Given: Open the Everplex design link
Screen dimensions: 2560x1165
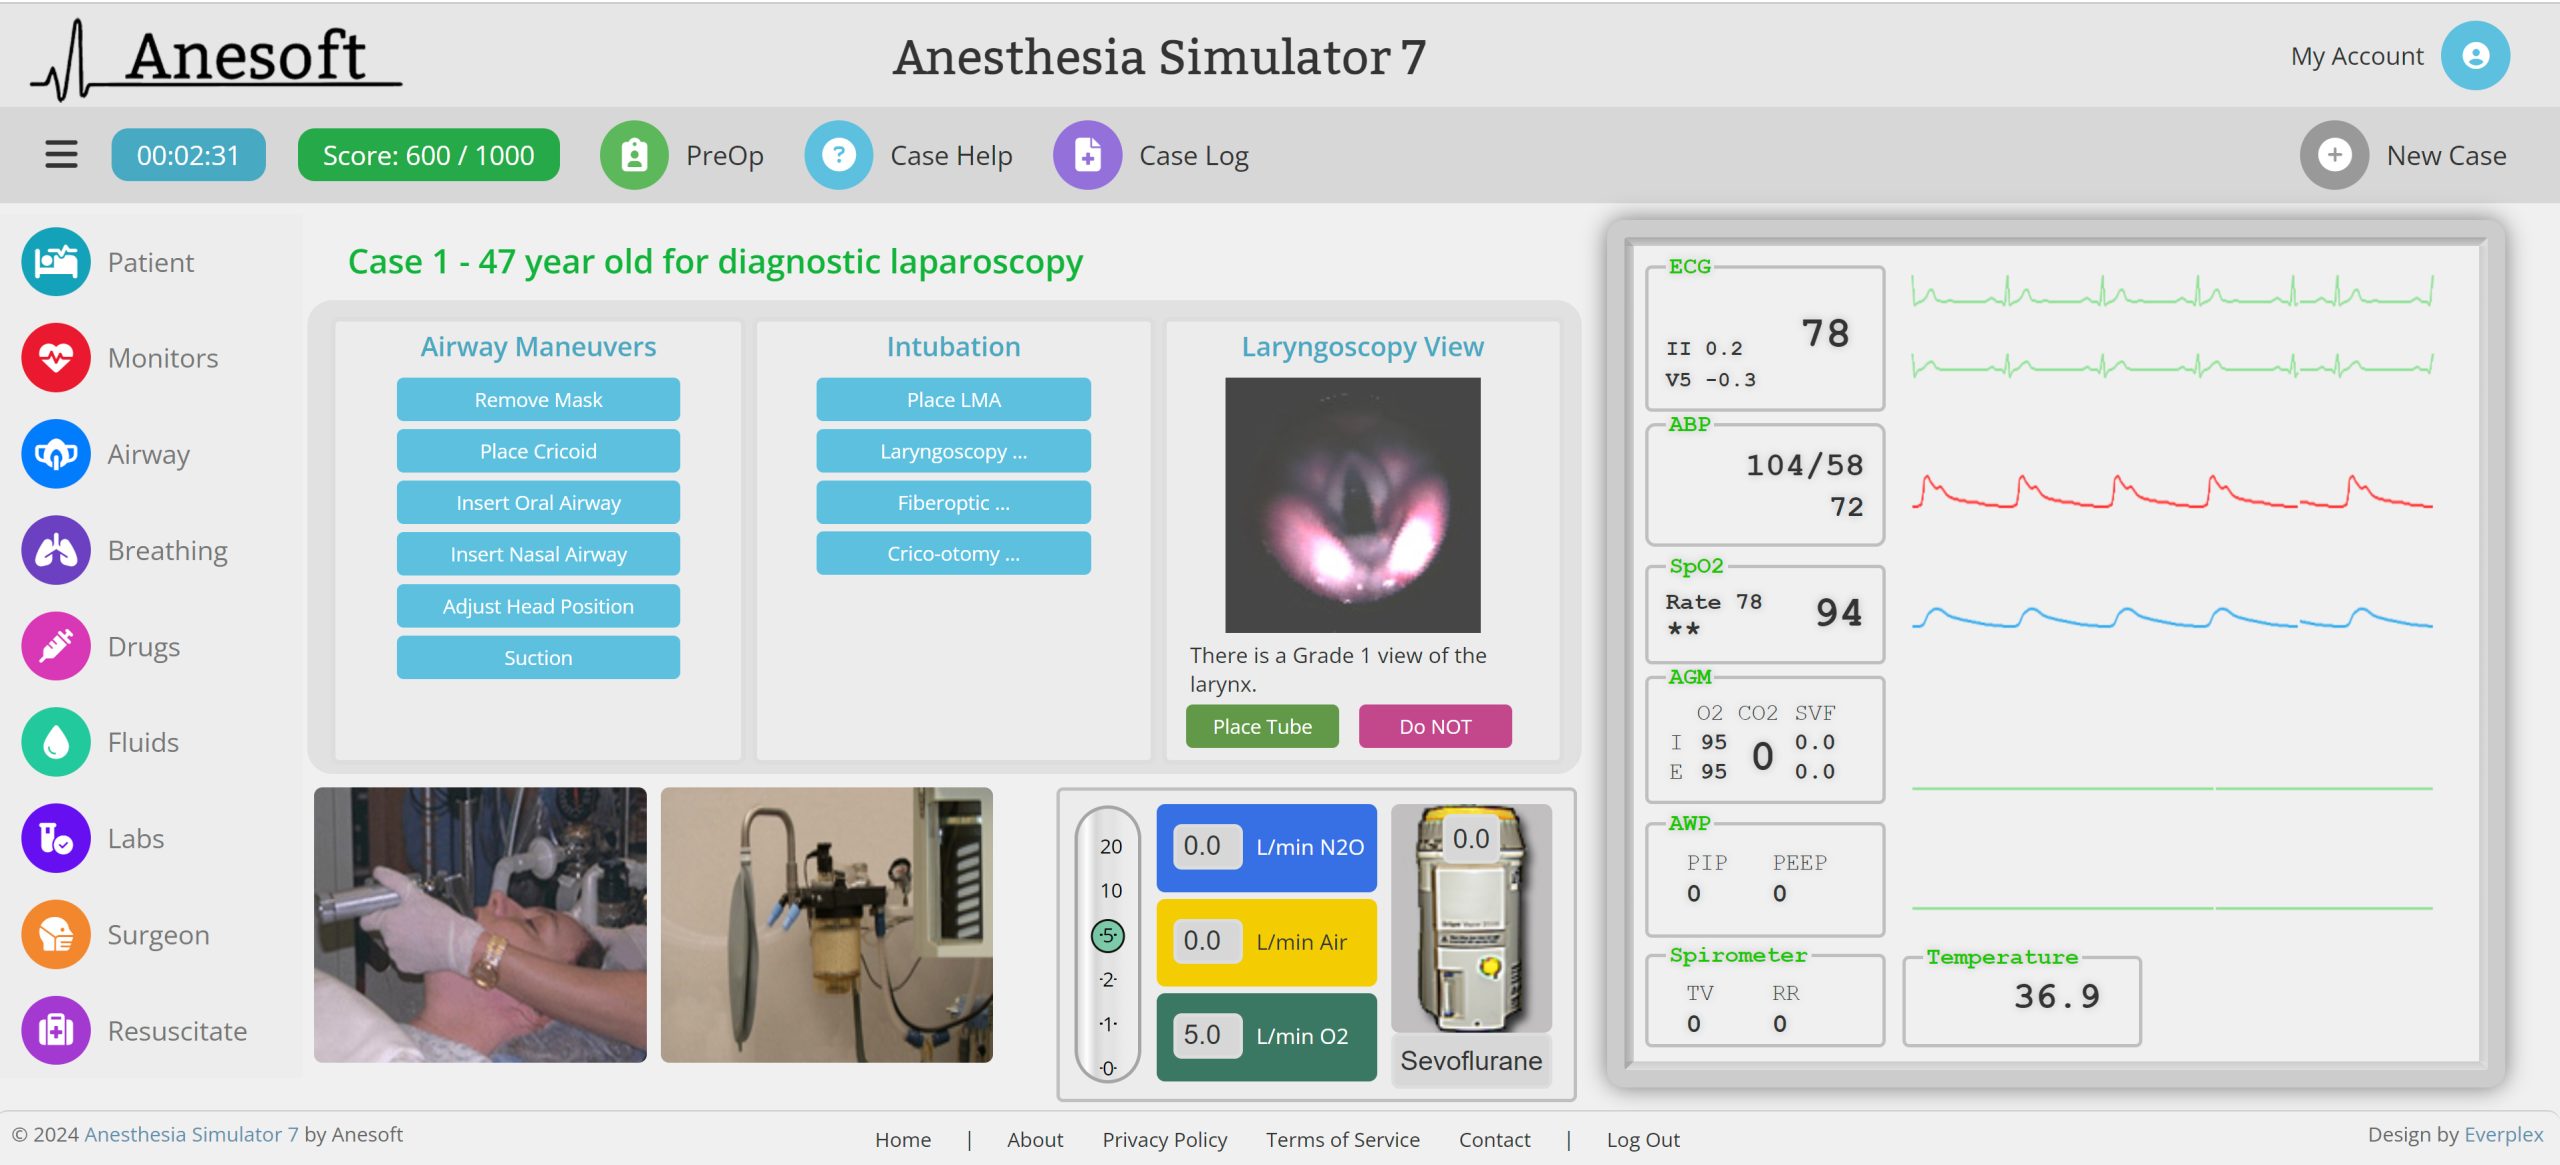Looking at the screenshot, I should [x=2503, y=1135].
